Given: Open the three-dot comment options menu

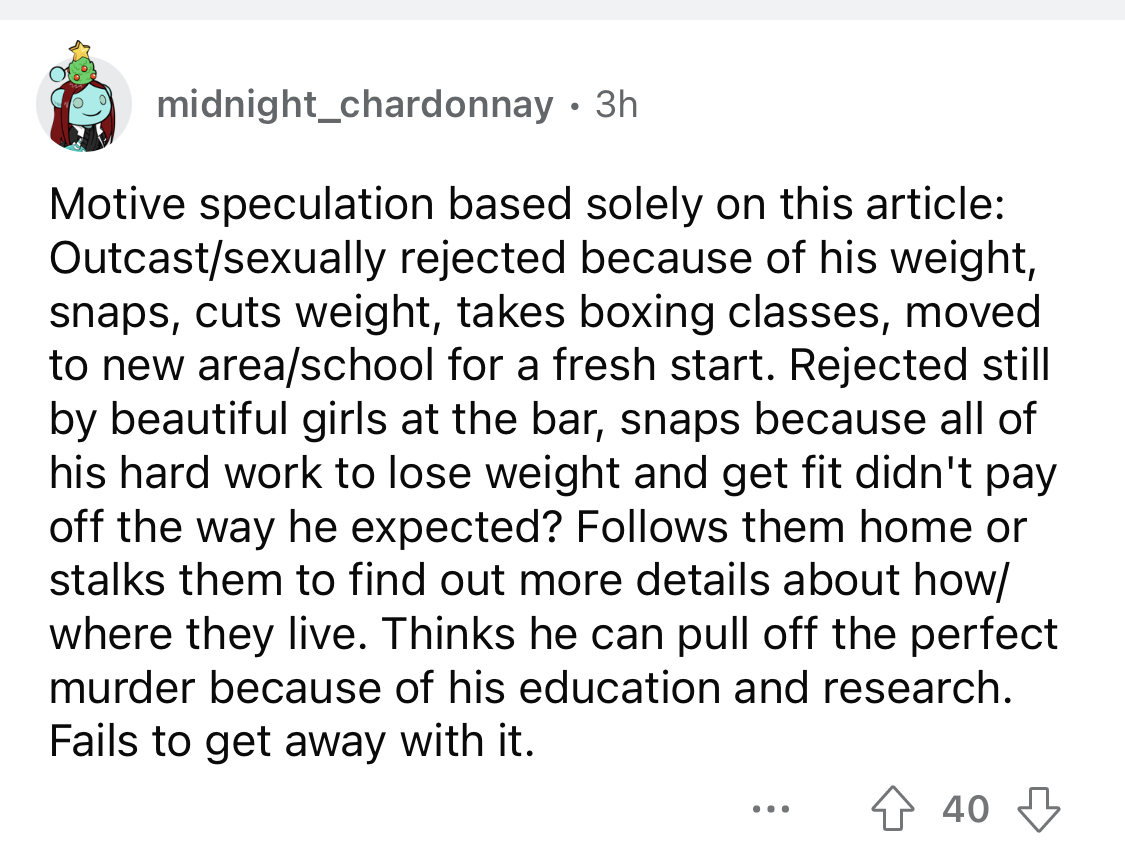Looking at the screenshot, I should pos(771,810).
